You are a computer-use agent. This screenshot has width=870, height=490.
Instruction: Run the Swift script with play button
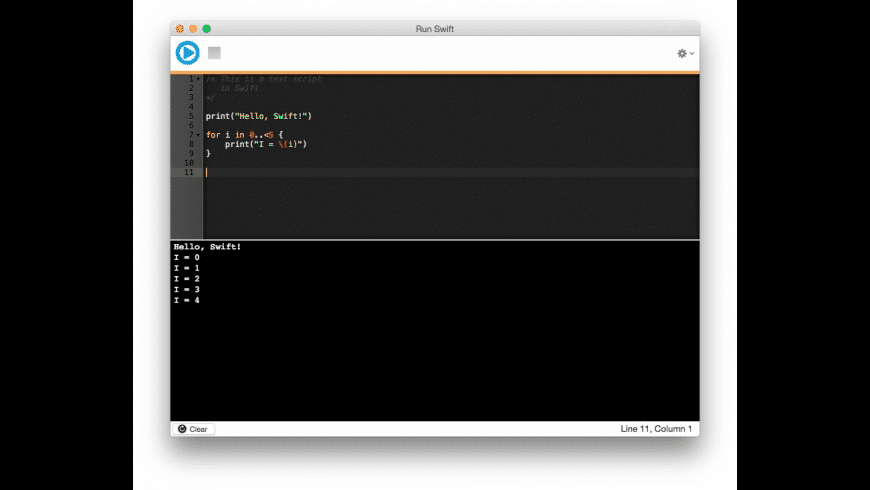188,53
